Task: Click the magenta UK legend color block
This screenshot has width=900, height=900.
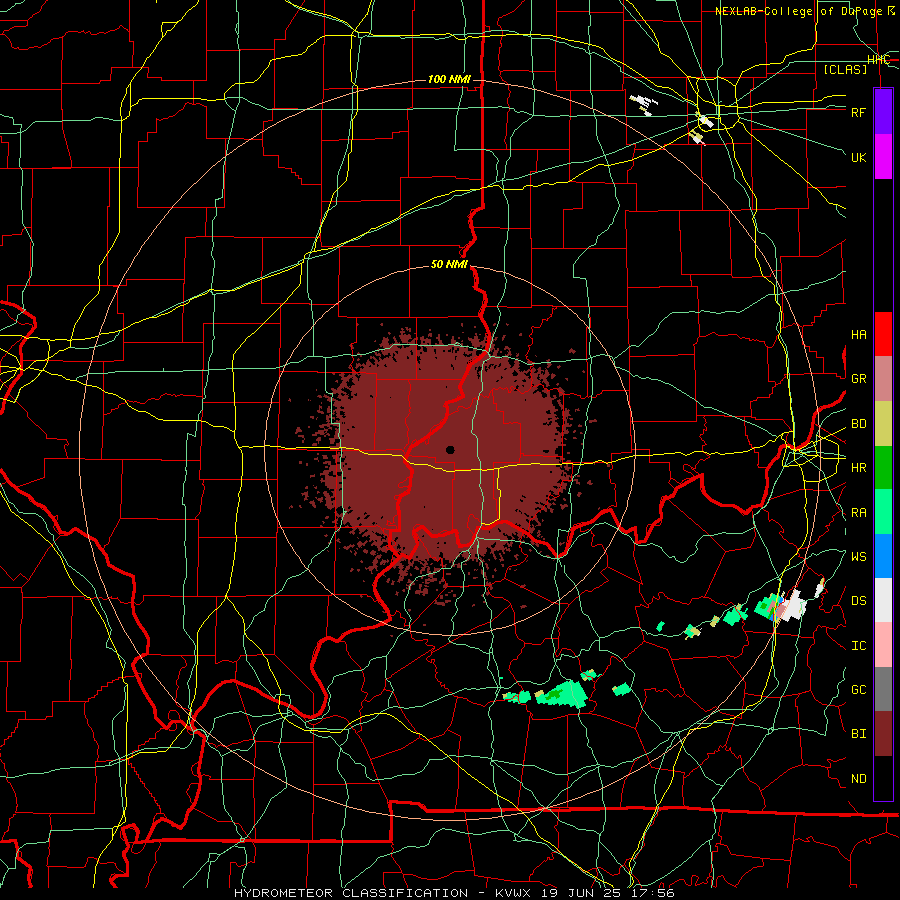Action: click(883, 157)
